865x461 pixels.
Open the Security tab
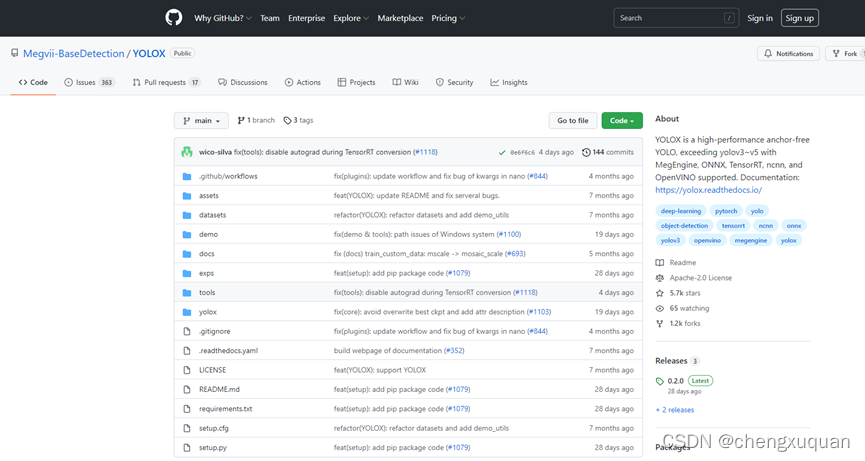click(455, 82)
